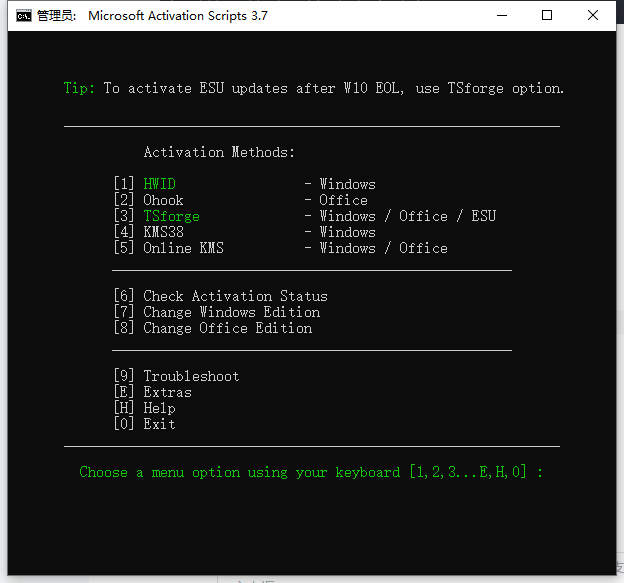
Task: Click '[8] Change Office Edition' line
Action: (213, 328)
